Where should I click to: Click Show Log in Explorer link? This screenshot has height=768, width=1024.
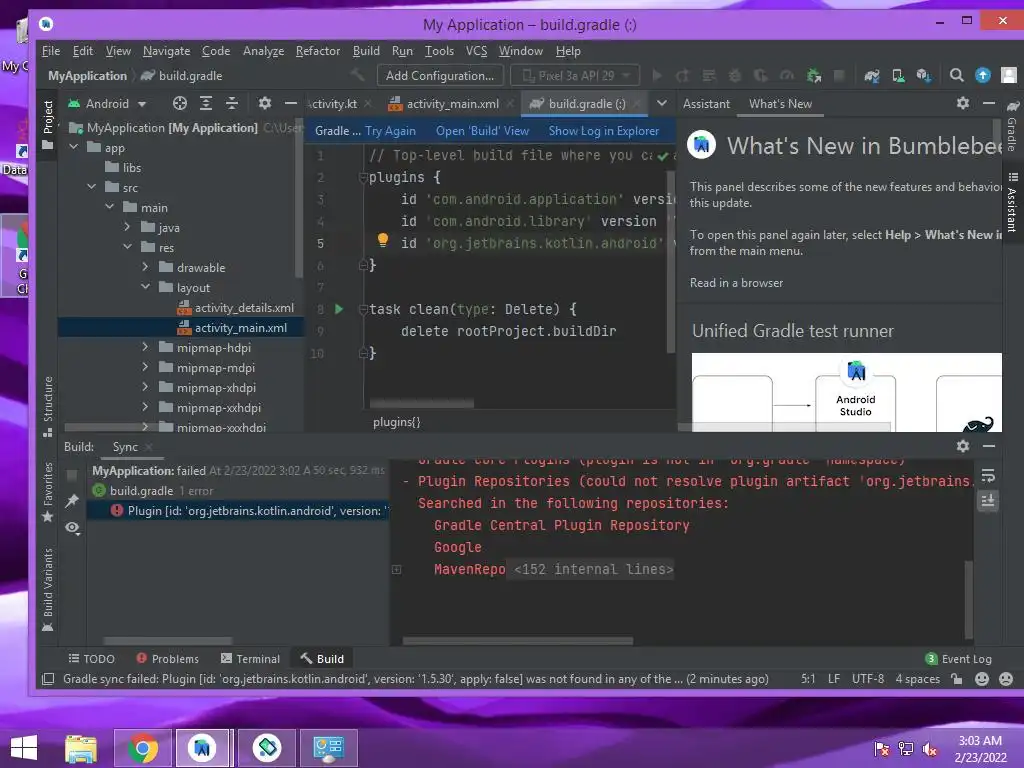click(x=603, y=131)
